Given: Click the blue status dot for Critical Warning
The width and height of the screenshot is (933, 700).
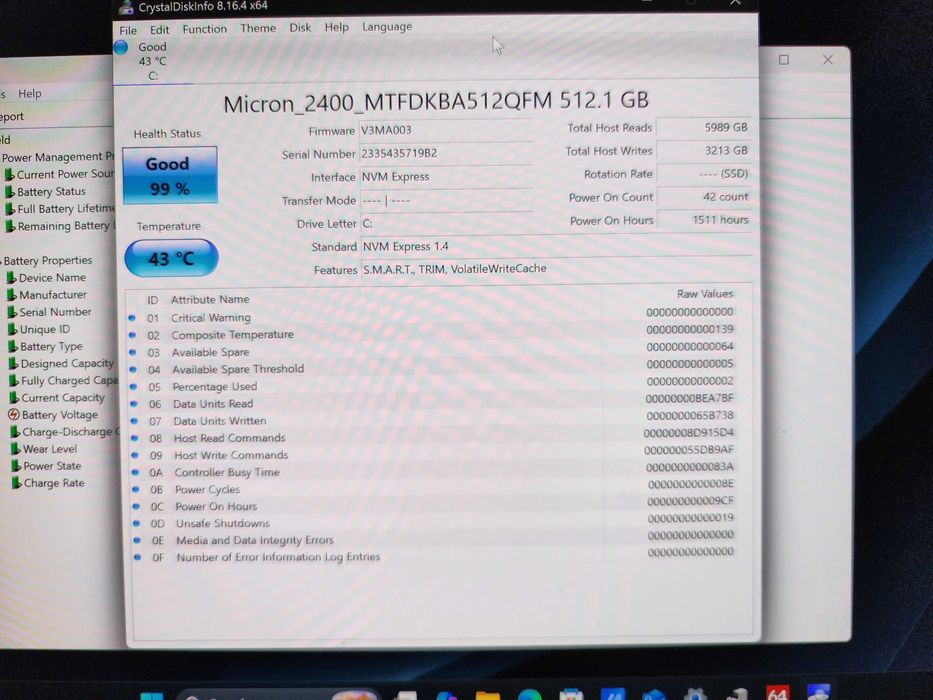Looking at the screenshot, I should click(x=132, y=318).
